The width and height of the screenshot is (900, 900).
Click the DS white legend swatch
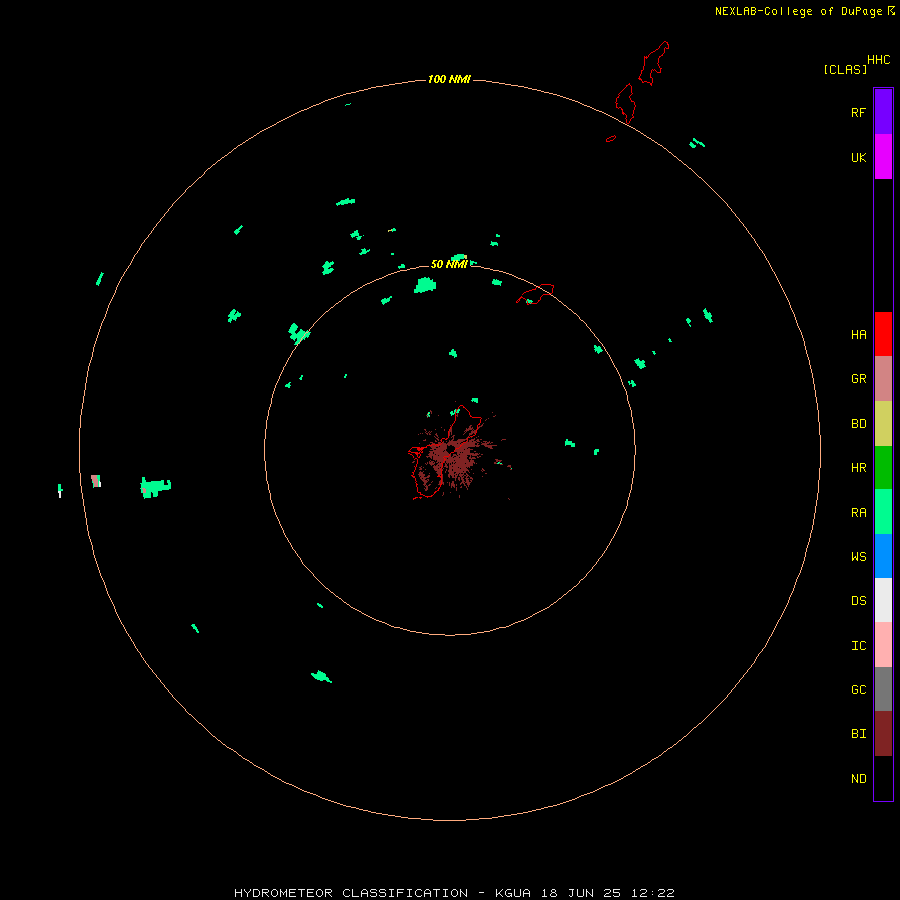point(883,600)
